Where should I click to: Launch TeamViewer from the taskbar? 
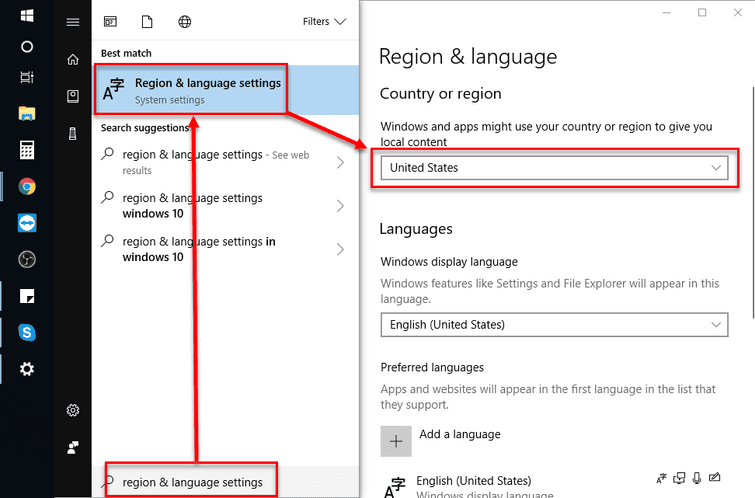click(27, 223)
